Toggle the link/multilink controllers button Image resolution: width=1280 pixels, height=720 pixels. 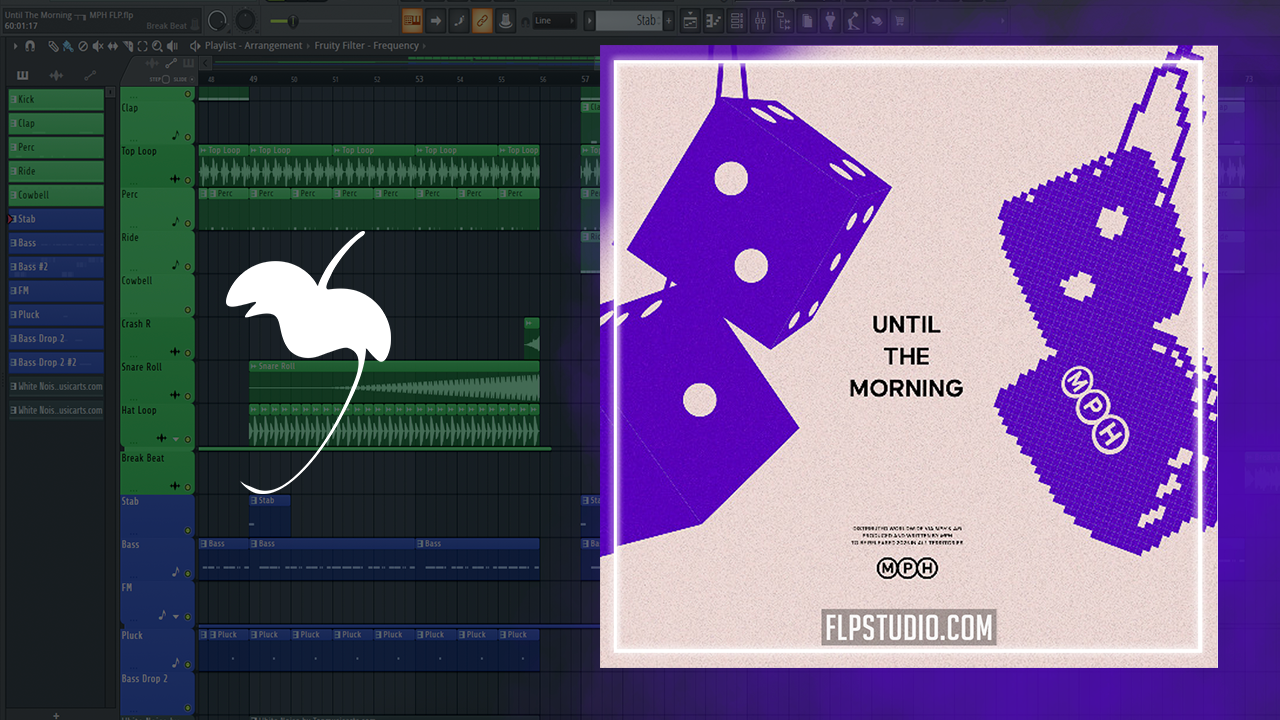[x=482, y=20]
